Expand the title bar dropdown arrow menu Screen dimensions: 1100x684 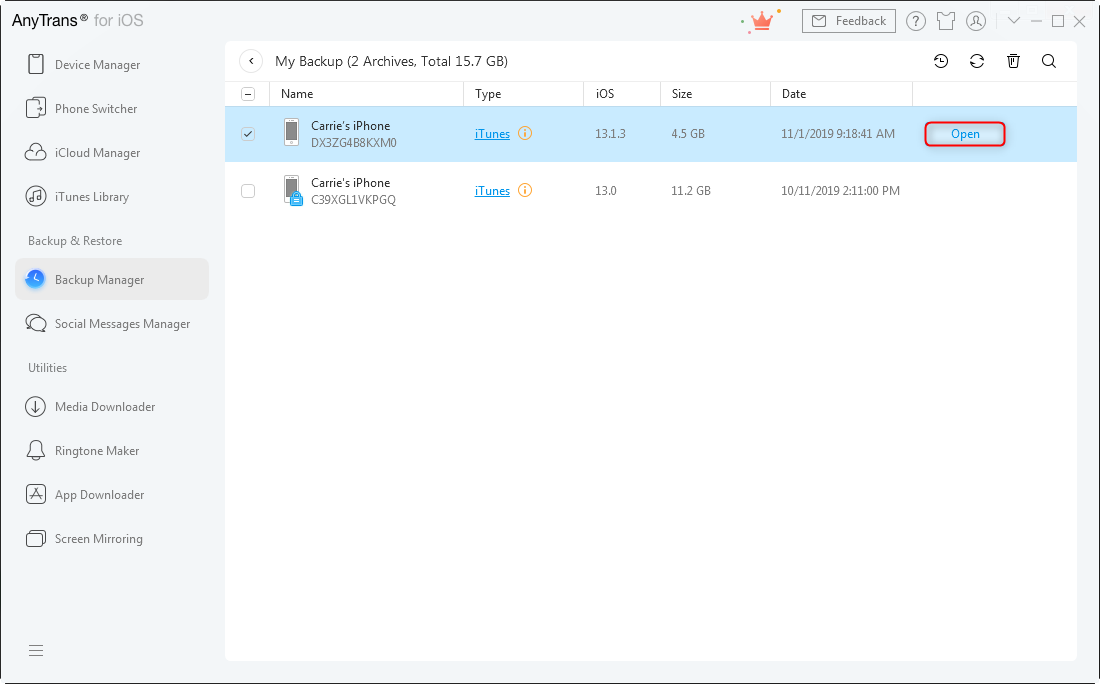pos(1014,20)
